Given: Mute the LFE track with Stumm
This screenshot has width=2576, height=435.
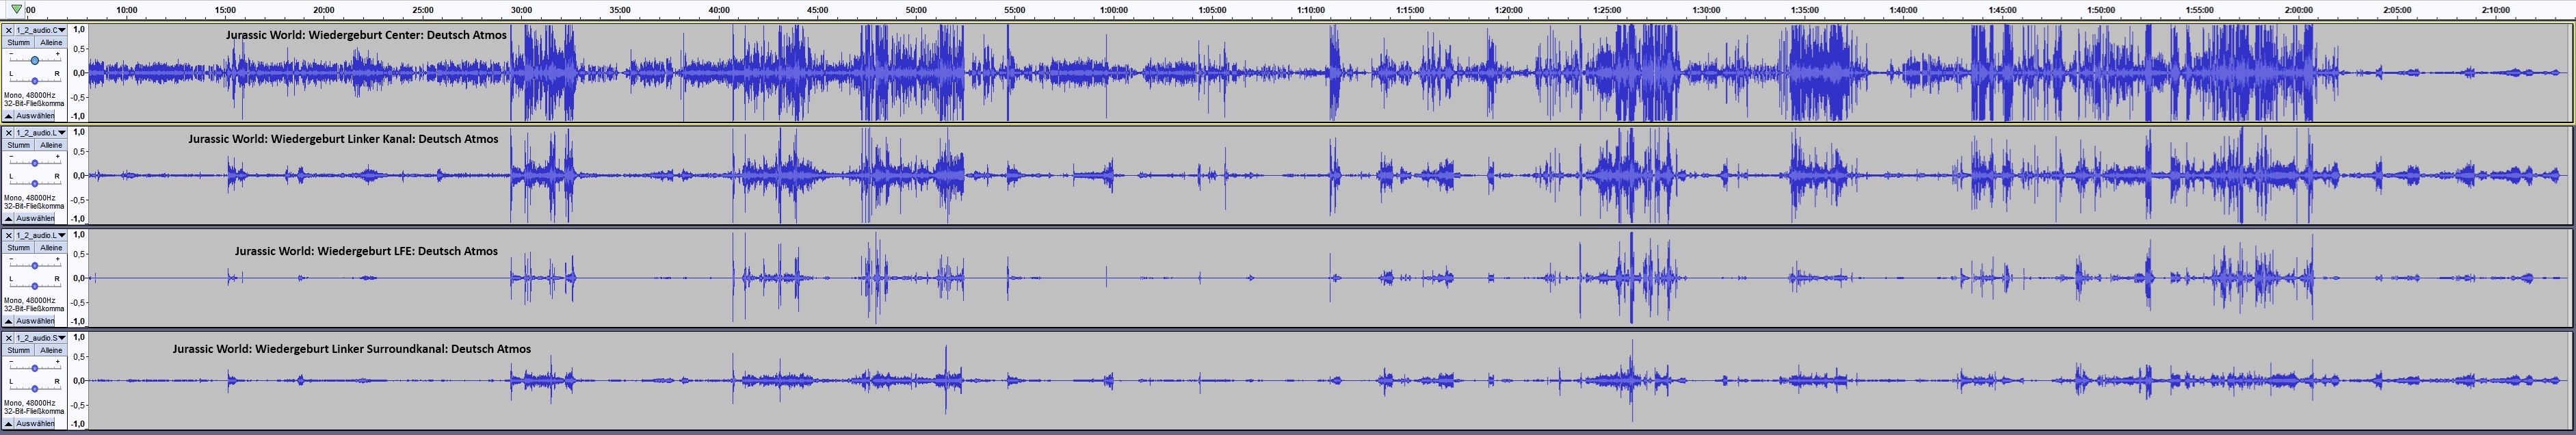Looking at the screenshot, I should click(18, 248).
